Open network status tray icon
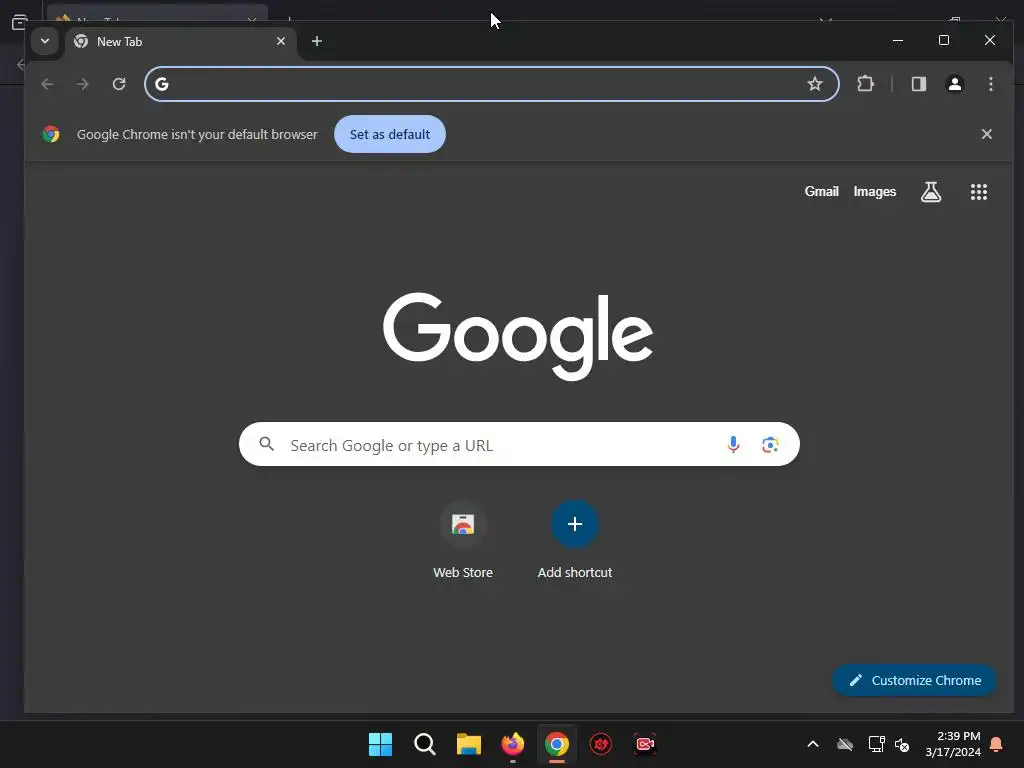 [876, 744]
